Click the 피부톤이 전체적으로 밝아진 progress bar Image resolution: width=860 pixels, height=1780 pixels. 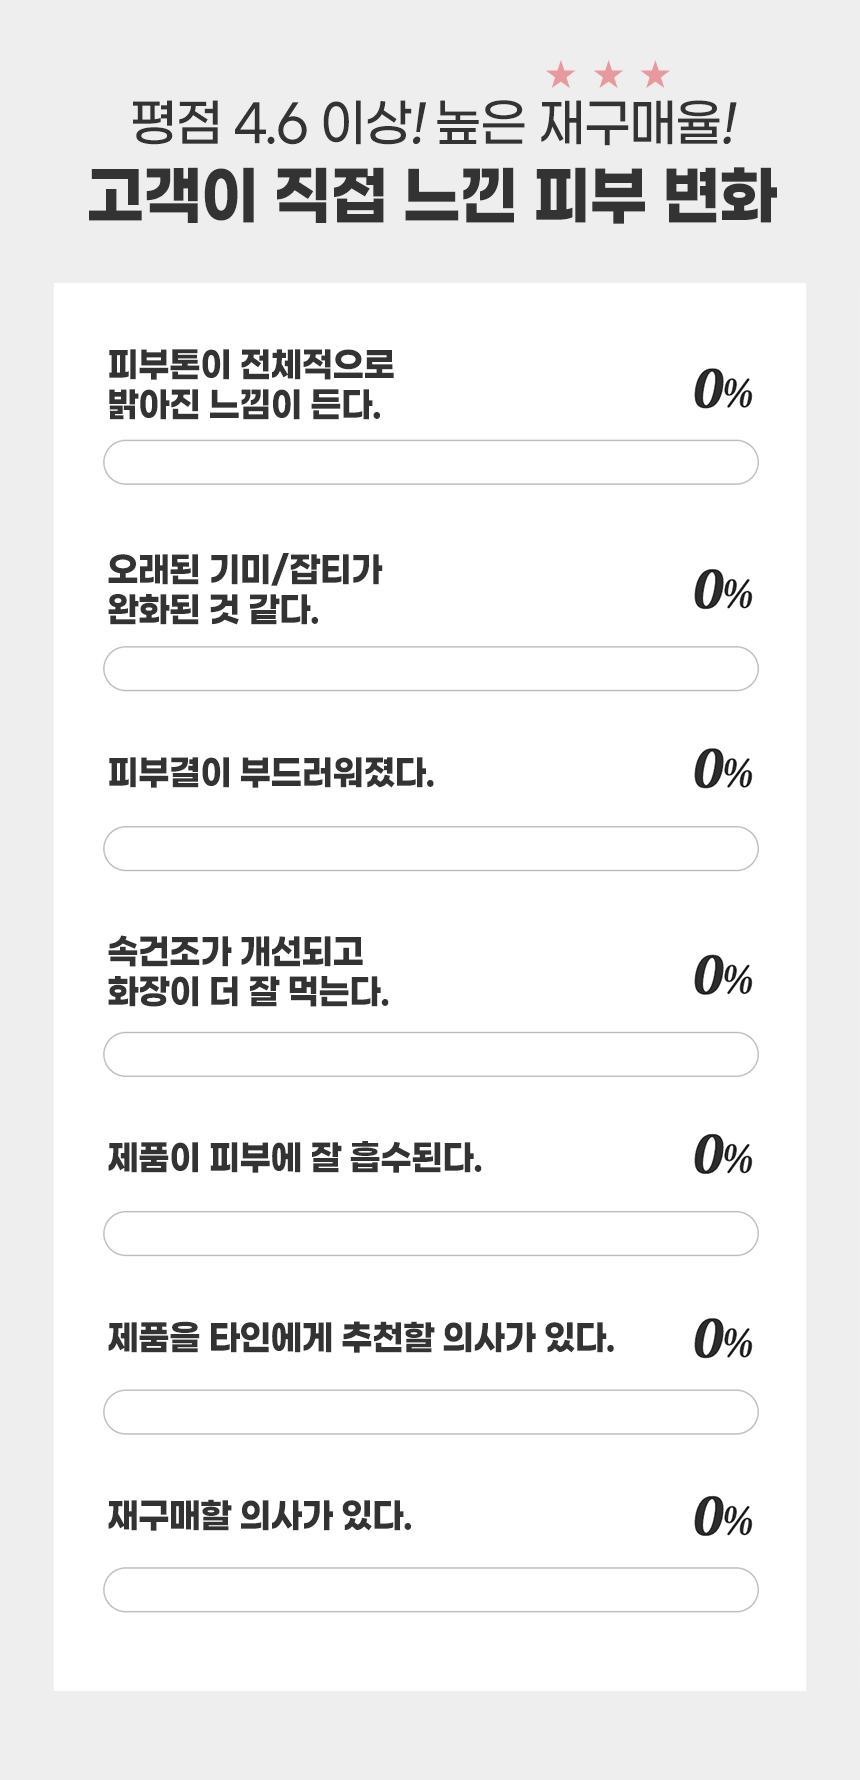pos(431,462)
